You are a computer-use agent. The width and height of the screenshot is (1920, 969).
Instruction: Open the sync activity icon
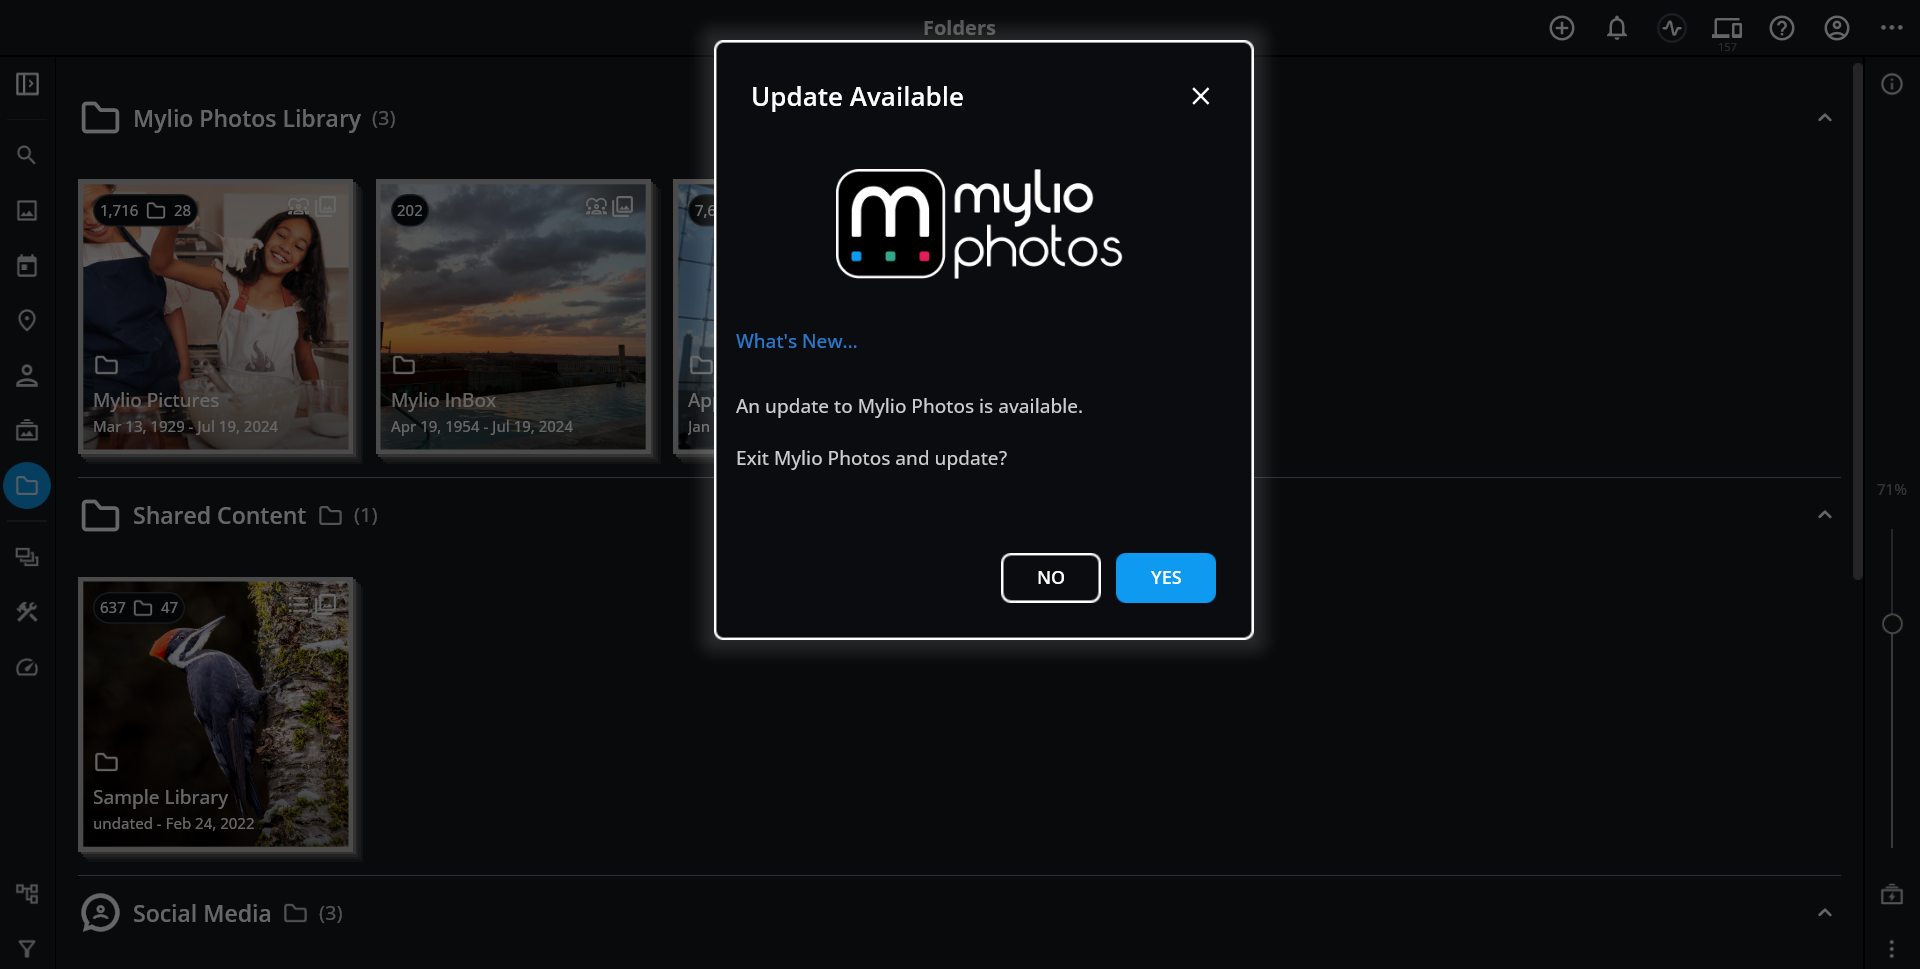(x=1671, y=28)
